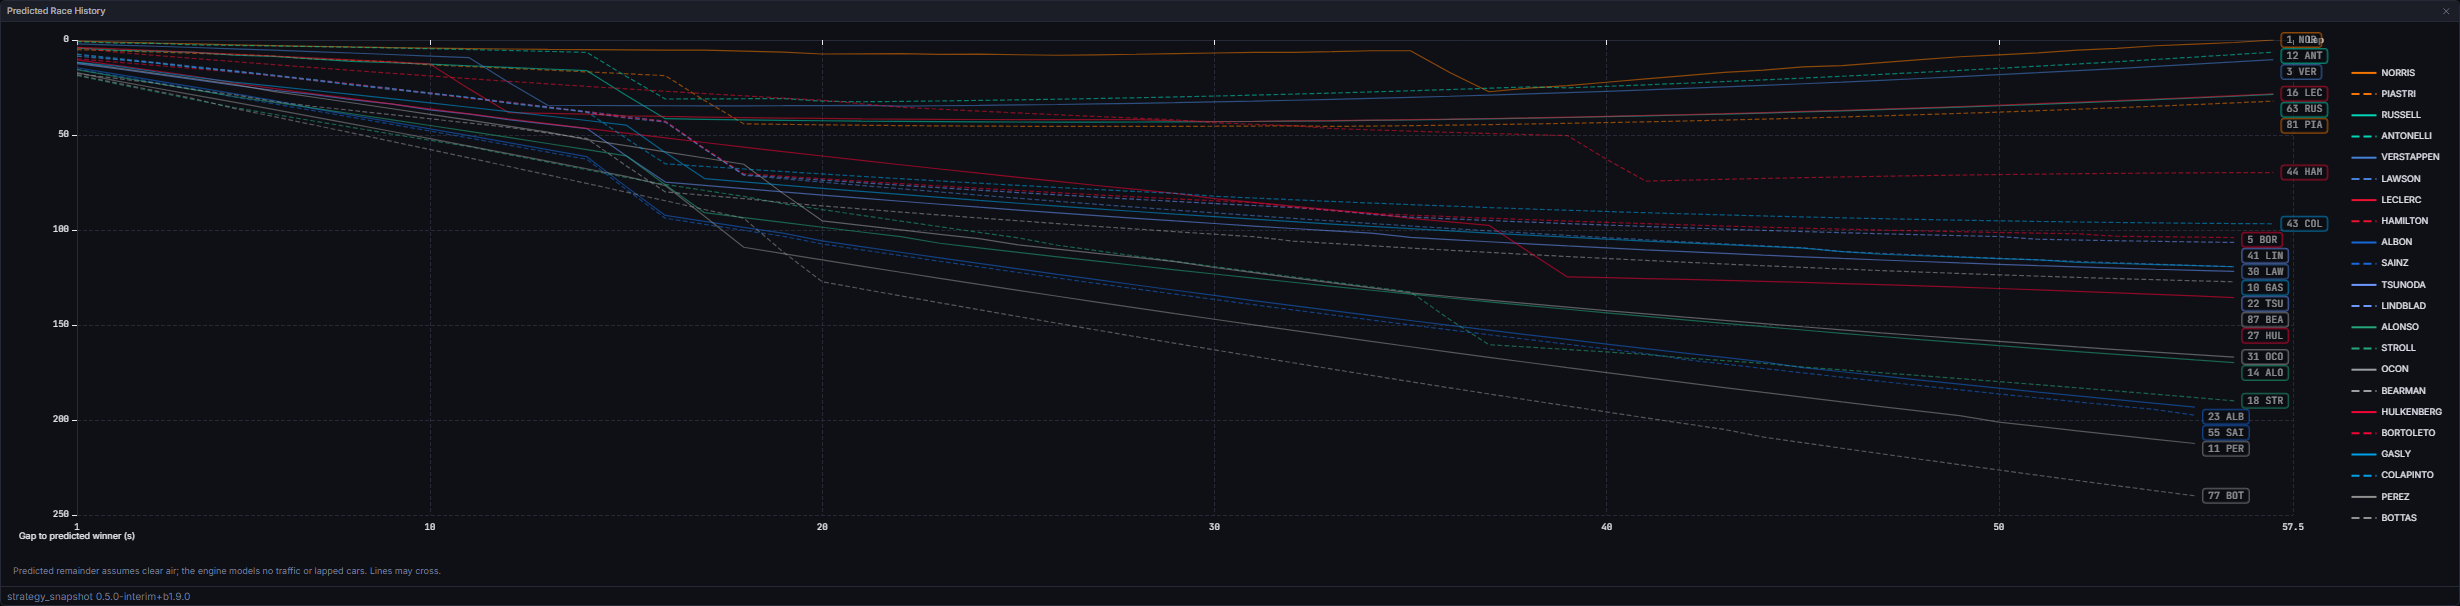Image resolution: width=2460 pixels, height=606 pixels.
Task: Select the 43 COL end-of-line tag
Action: tap(2304, 224)
